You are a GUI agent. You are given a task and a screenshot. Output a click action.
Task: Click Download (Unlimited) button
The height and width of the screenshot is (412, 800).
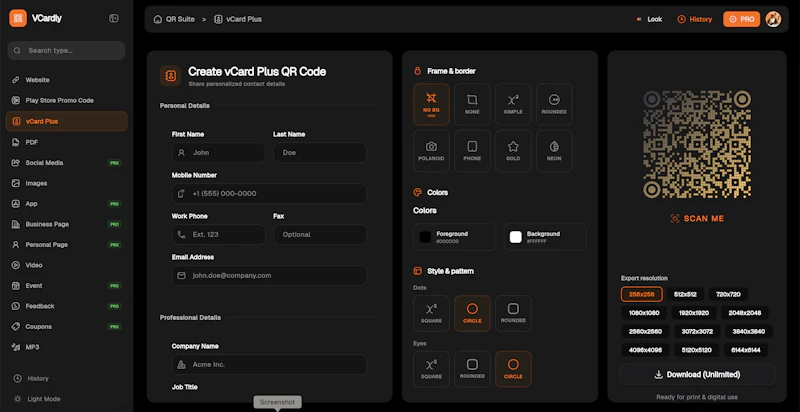click(697, 375)
